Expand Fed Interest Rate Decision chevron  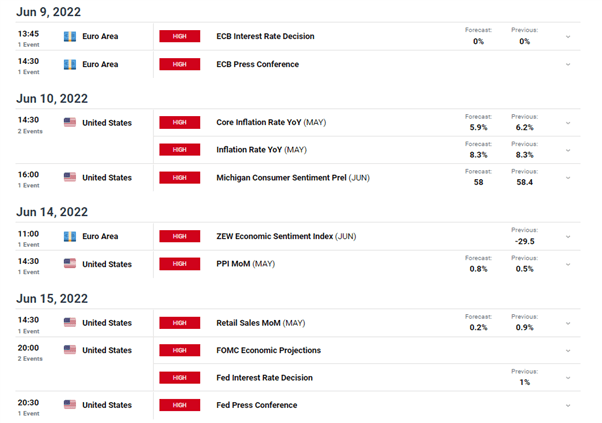pos(568,378)
